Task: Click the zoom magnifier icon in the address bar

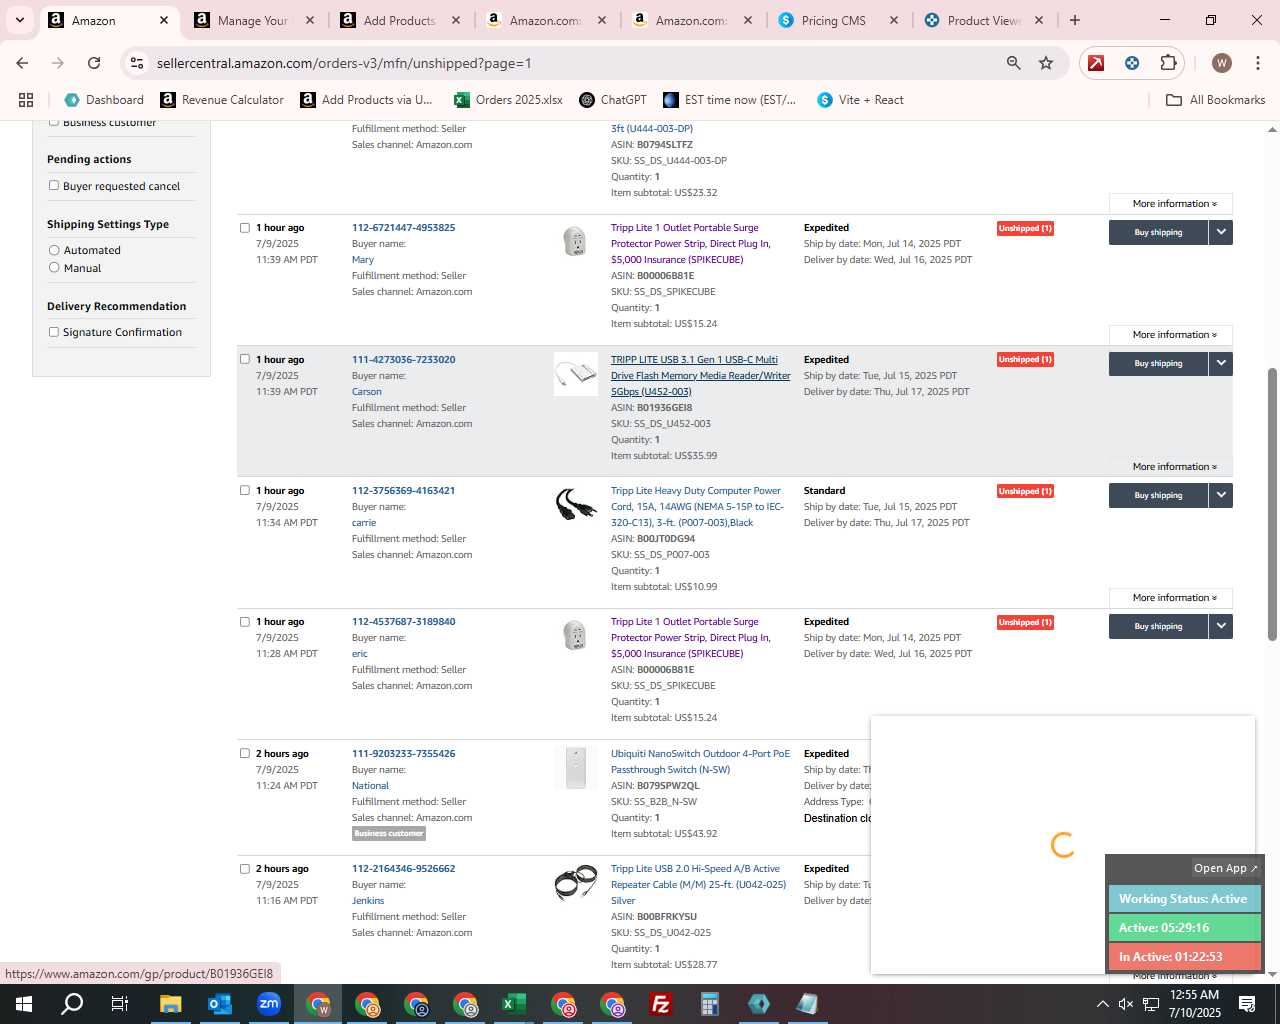Action: (1014, 63)
